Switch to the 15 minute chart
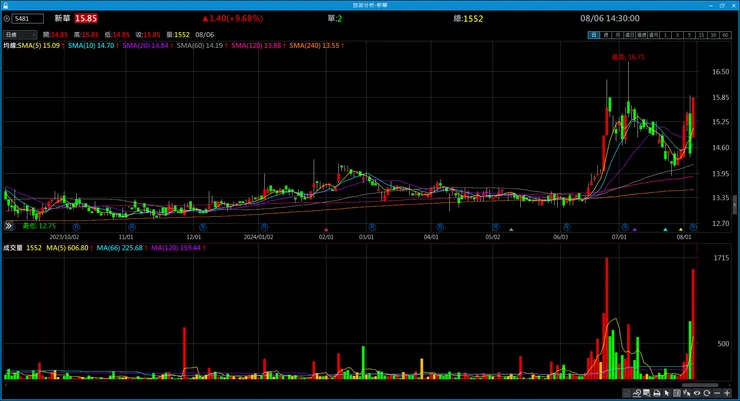This screenshot has height=401, width=740. (x=701, y=35)
